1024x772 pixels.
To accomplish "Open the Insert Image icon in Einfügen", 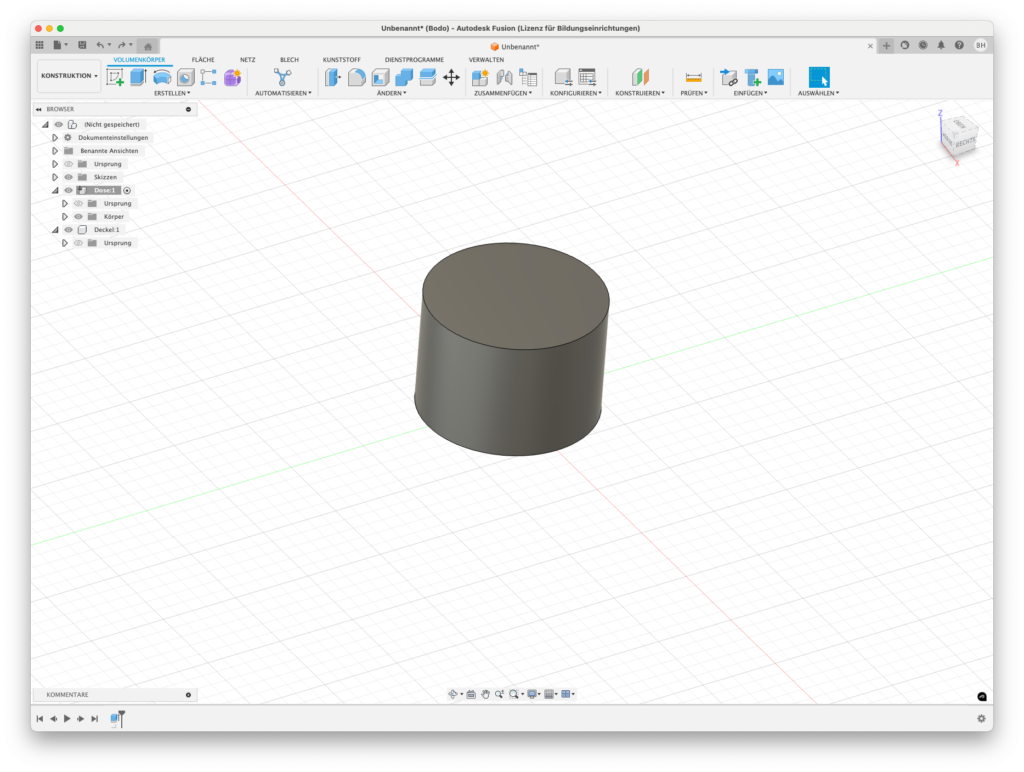I will click(x=775, y=77).
